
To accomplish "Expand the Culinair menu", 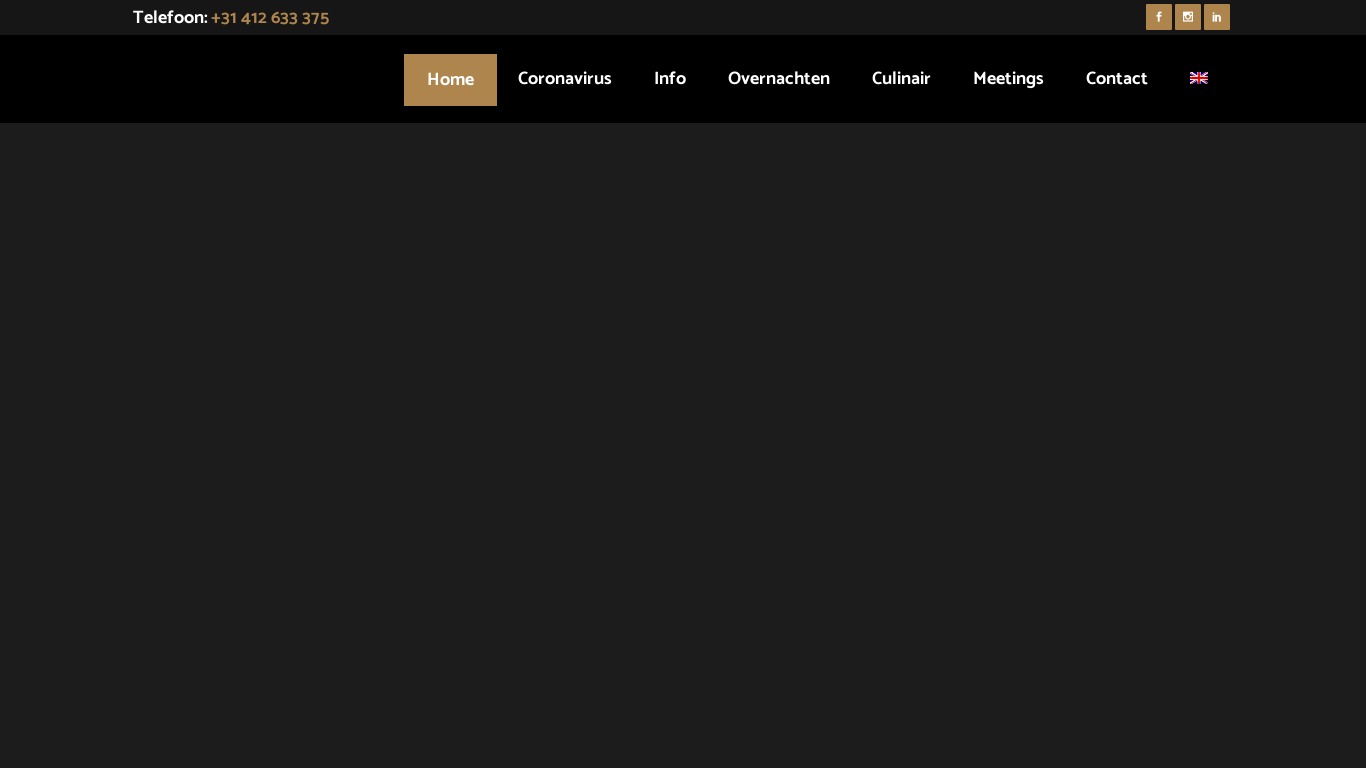I will coord(900,79).
